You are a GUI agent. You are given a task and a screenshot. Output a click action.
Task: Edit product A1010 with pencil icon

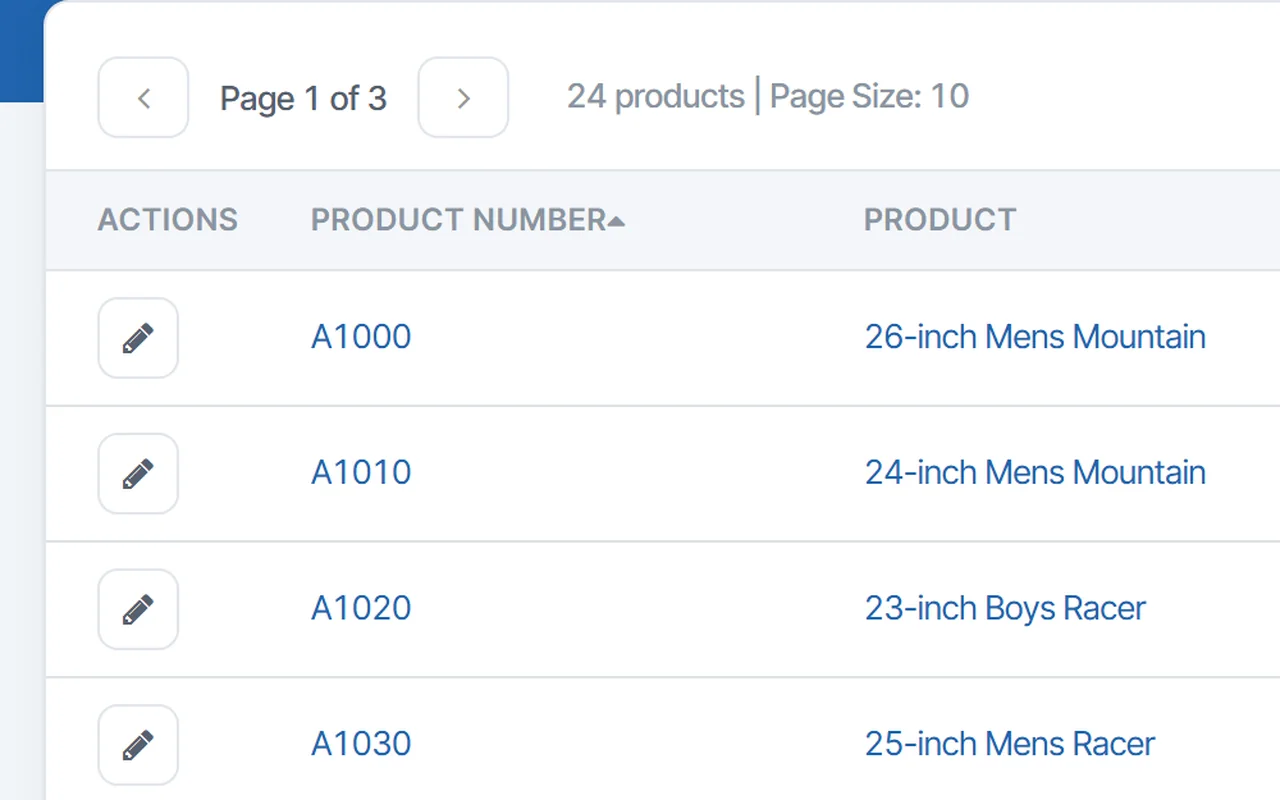[x=138, y=474]
